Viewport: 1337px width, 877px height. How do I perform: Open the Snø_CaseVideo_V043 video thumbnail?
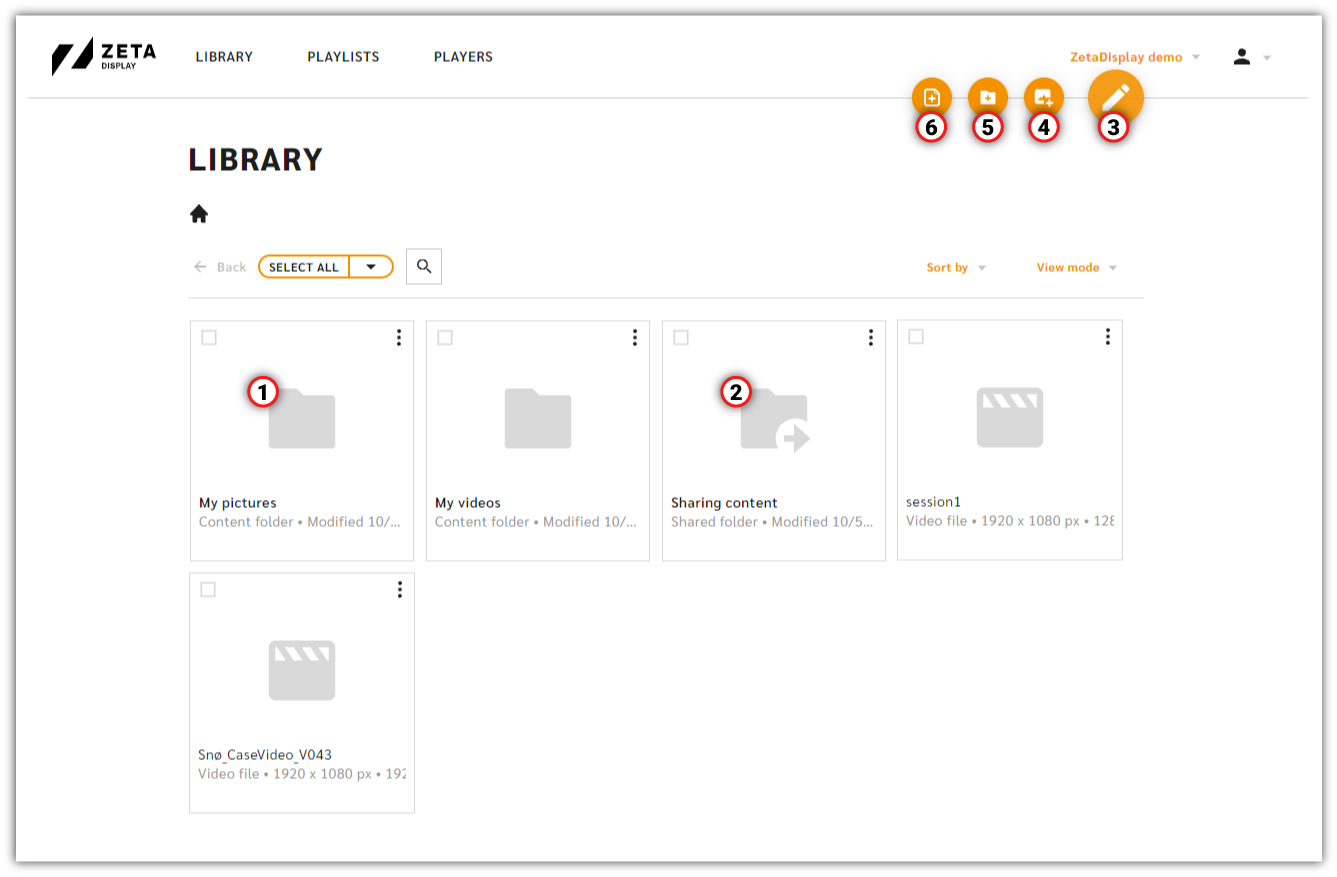click(301, 670)
